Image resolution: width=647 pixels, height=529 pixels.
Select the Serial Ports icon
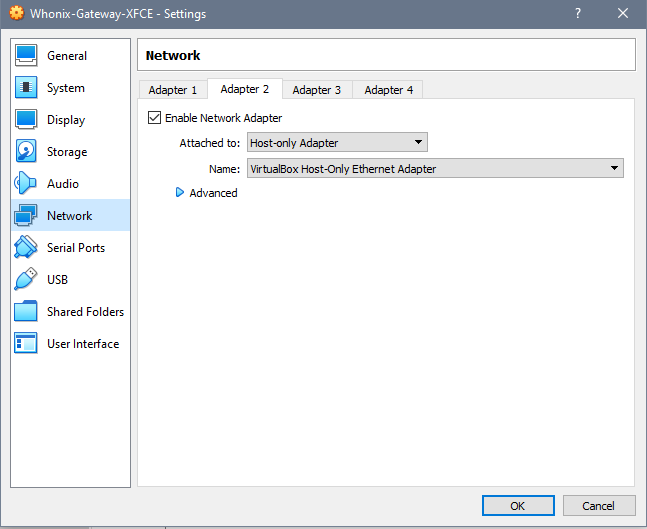pos(27,248)
